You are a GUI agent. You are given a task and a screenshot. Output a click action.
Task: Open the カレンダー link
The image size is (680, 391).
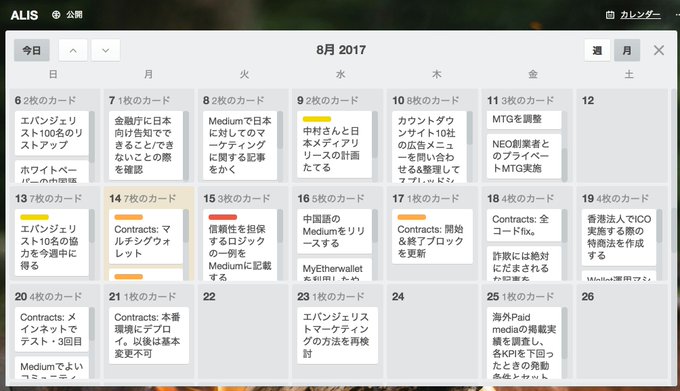[x=640, y=15]
